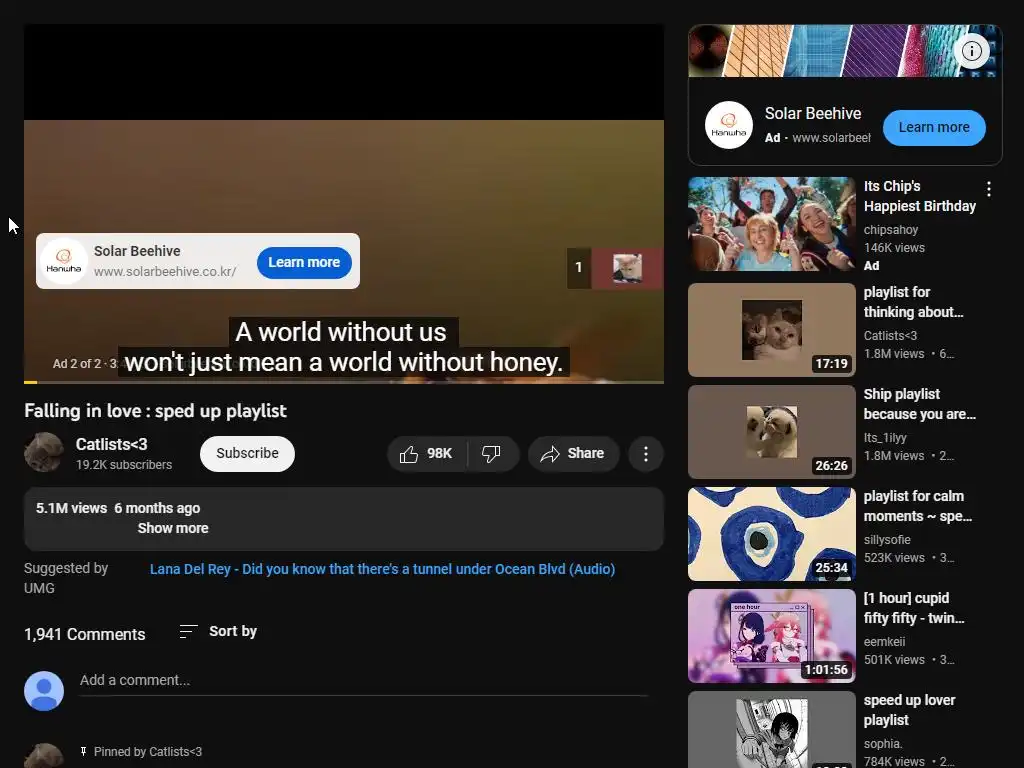This screenshot has height=768, width=1024.
Task: Click the sillysofie channel name
Action: tap(887, 539)
